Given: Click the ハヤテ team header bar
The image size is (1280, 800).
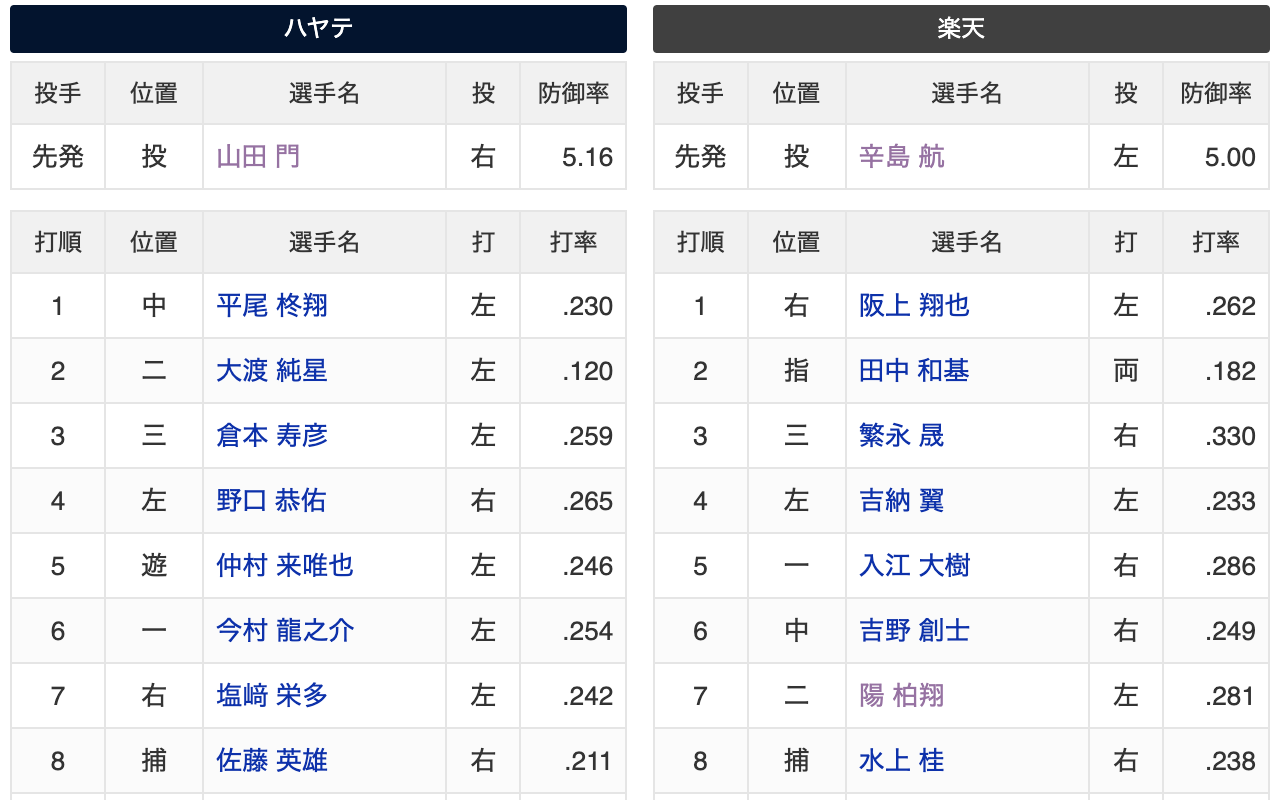Looking at the screenshot, I should coord(318,28).
